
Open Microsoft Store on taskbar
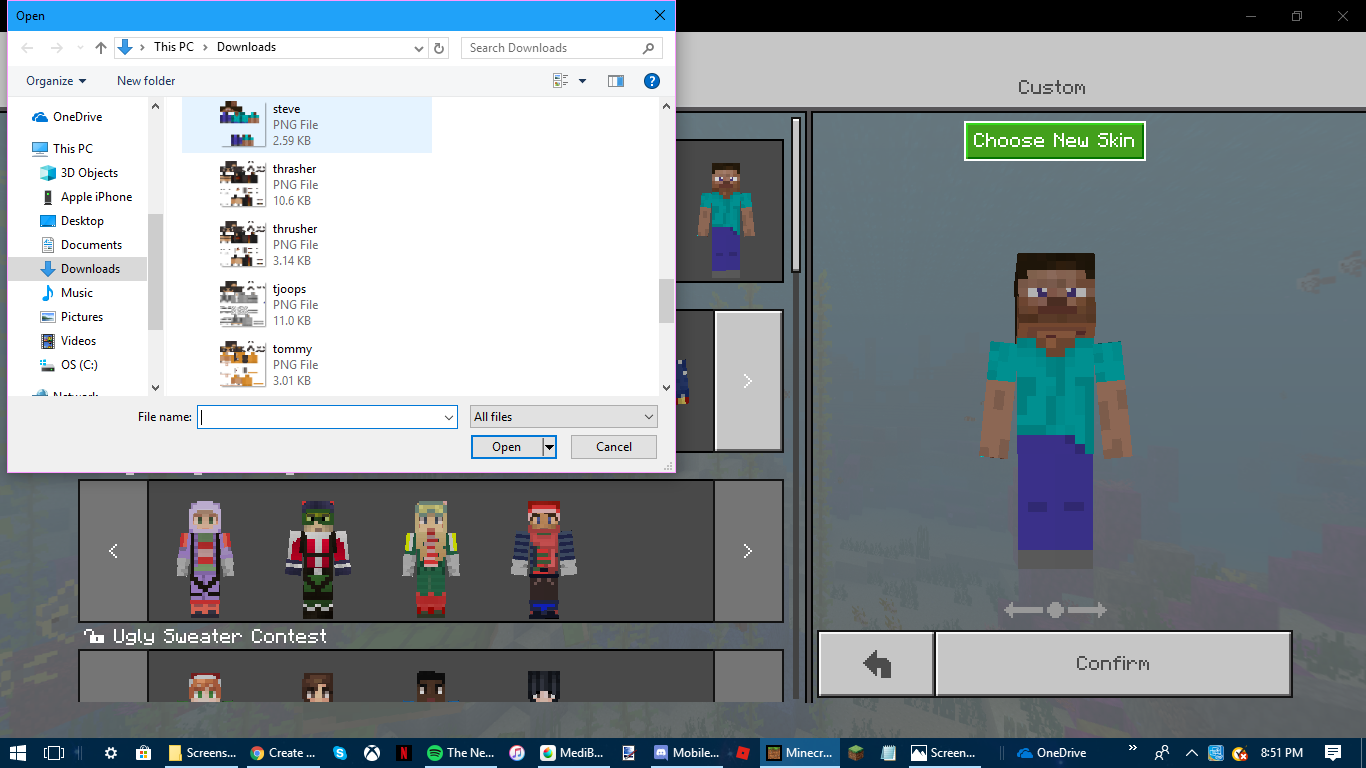143,753
